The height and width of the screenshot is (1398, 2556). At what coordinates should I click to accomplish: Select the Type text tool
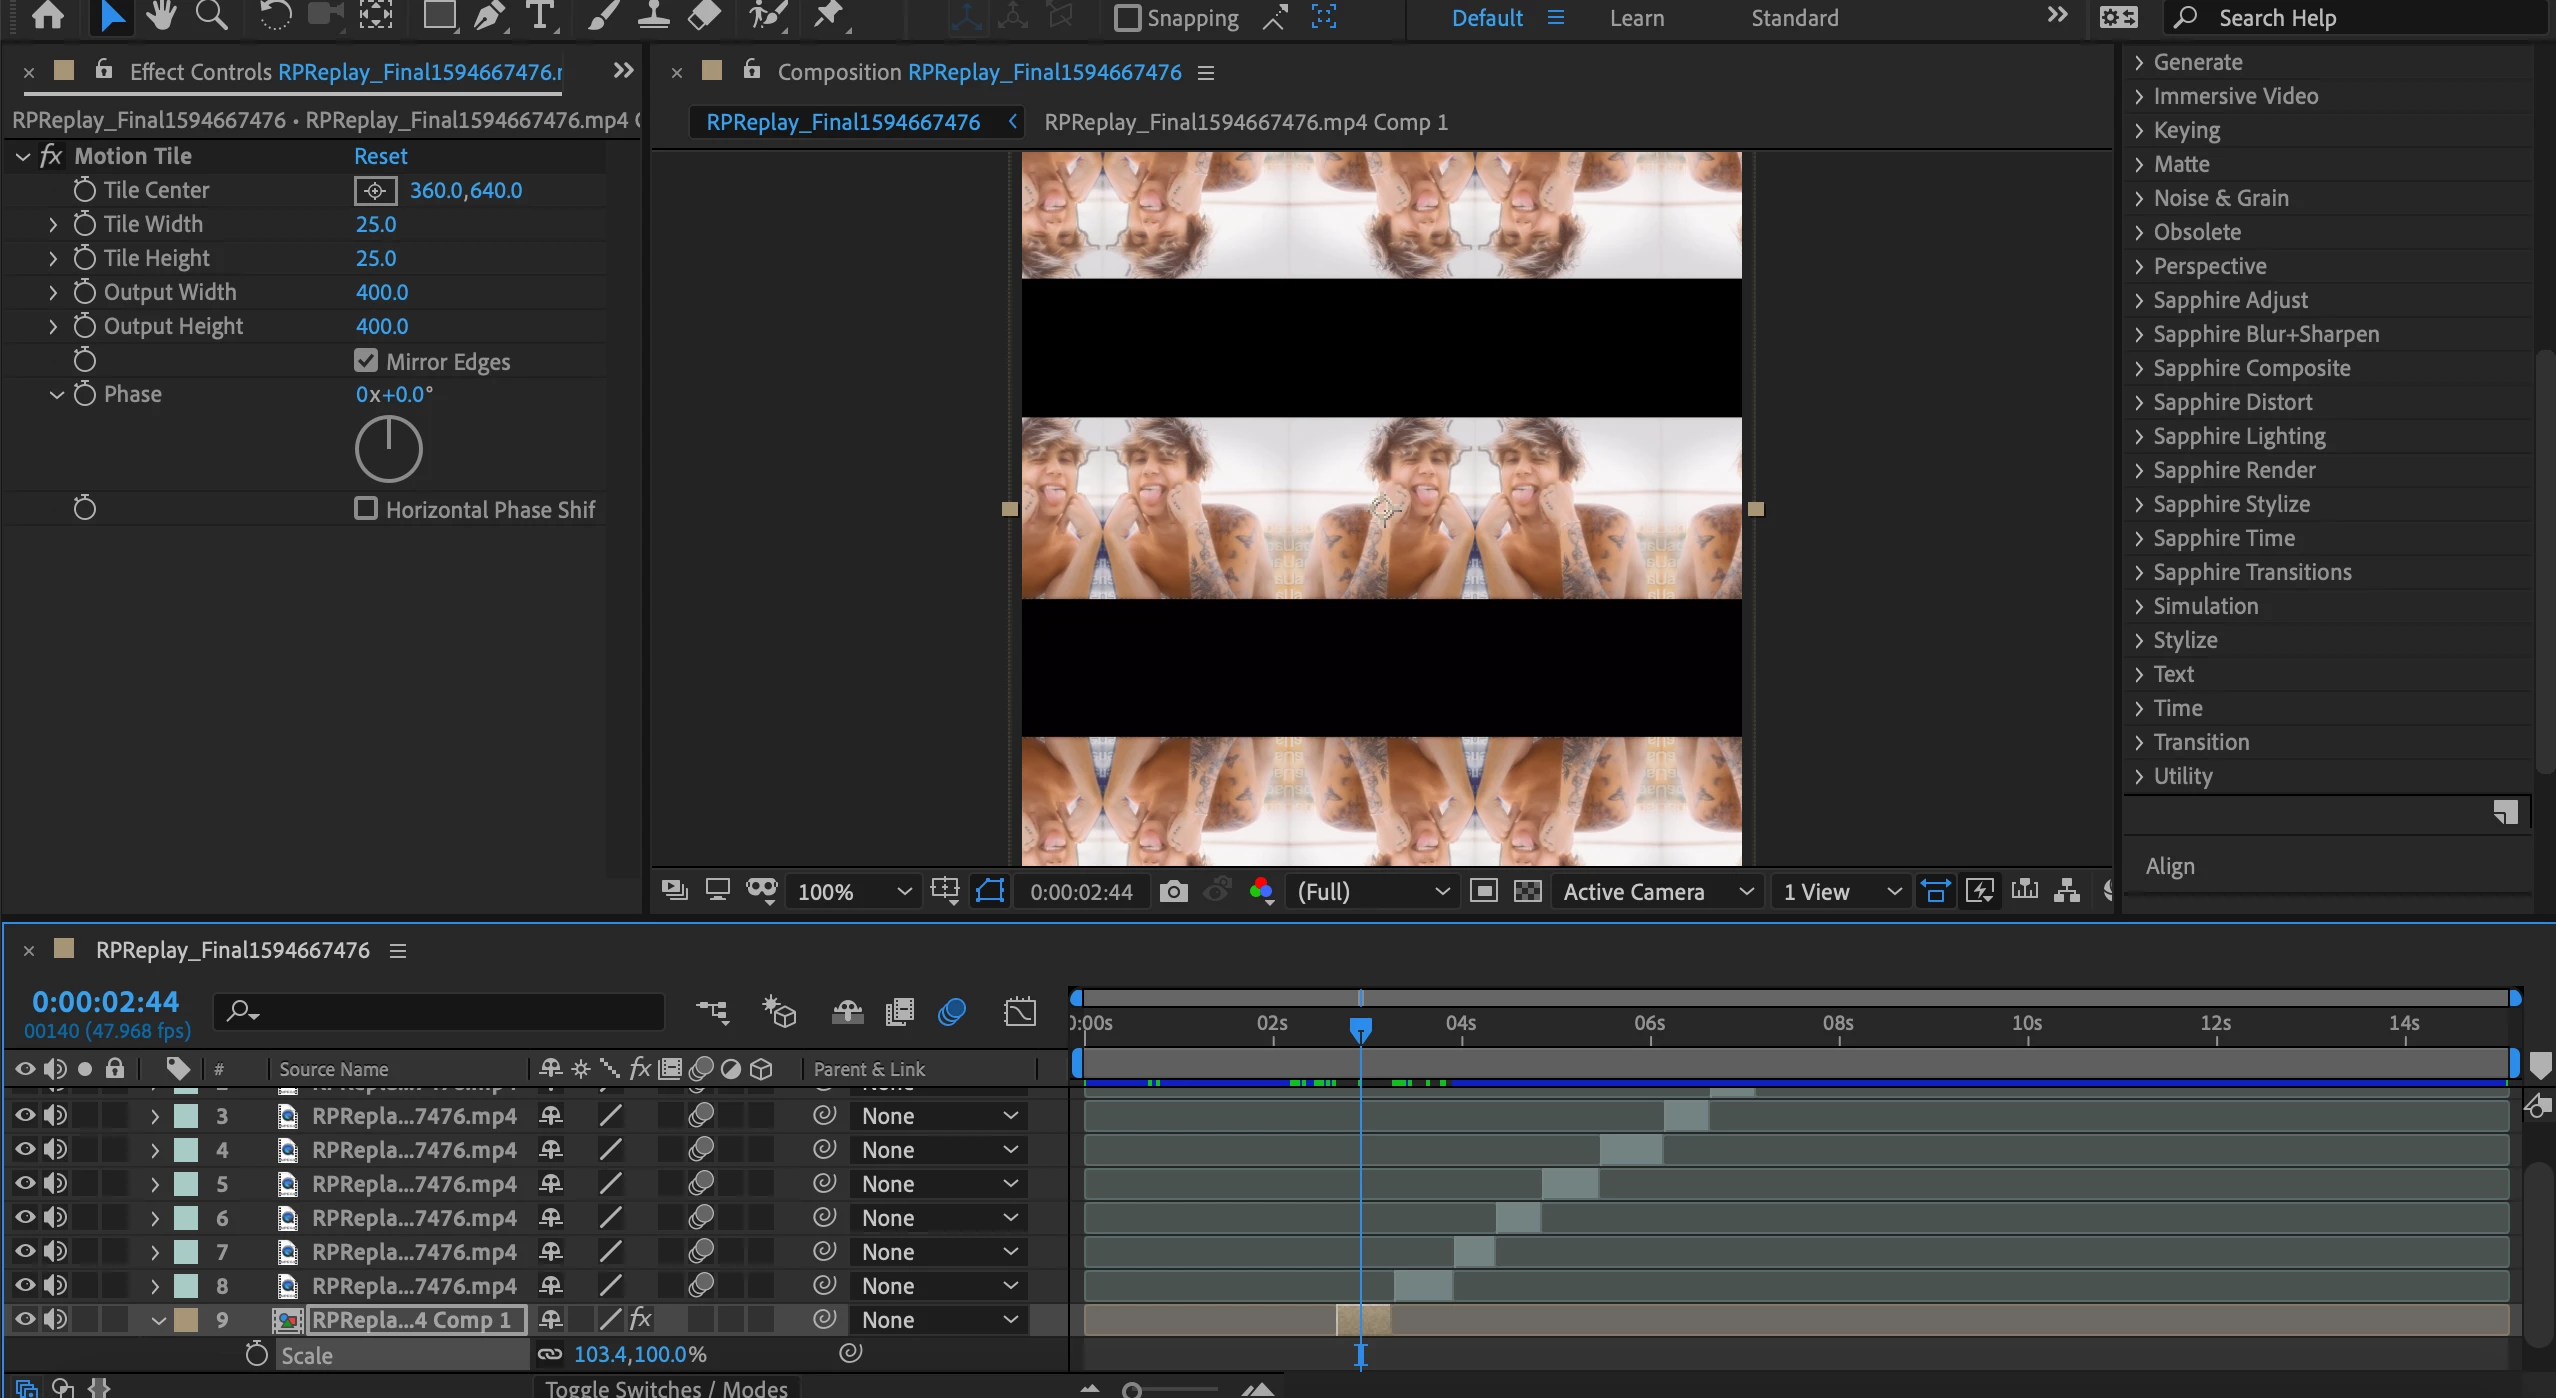point(540,16)
